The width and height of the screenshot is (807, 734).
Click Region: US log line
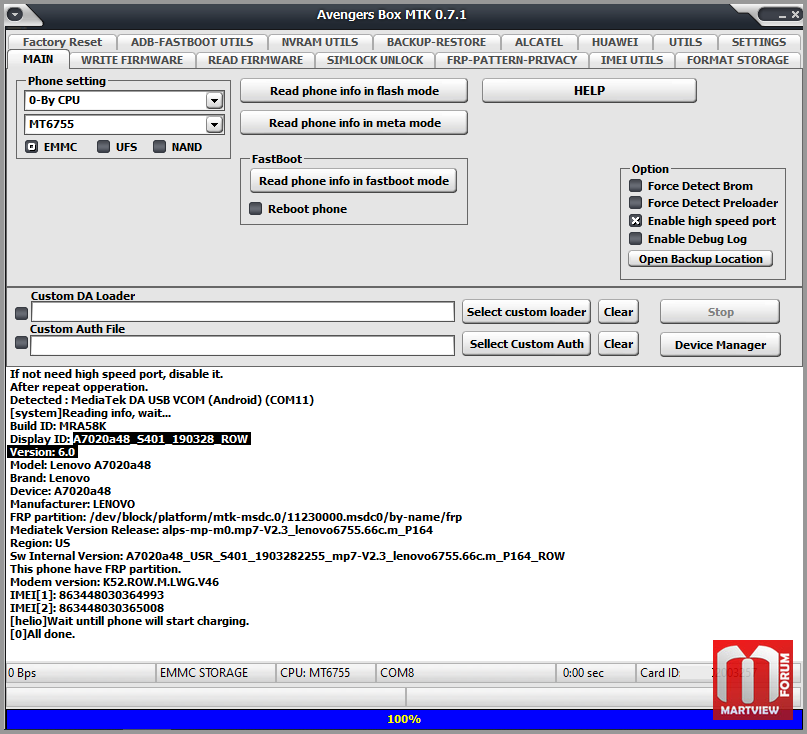click(40, 543)
